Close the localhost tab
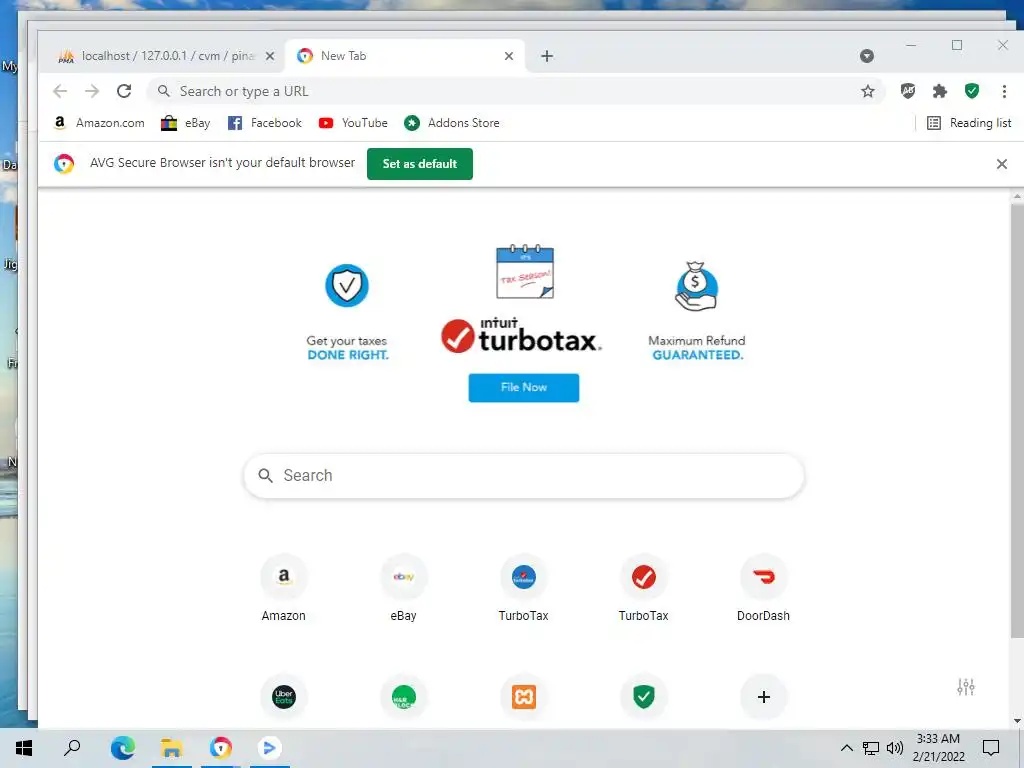The width and height of the screenshot is (1024, 768). point(270,56)
